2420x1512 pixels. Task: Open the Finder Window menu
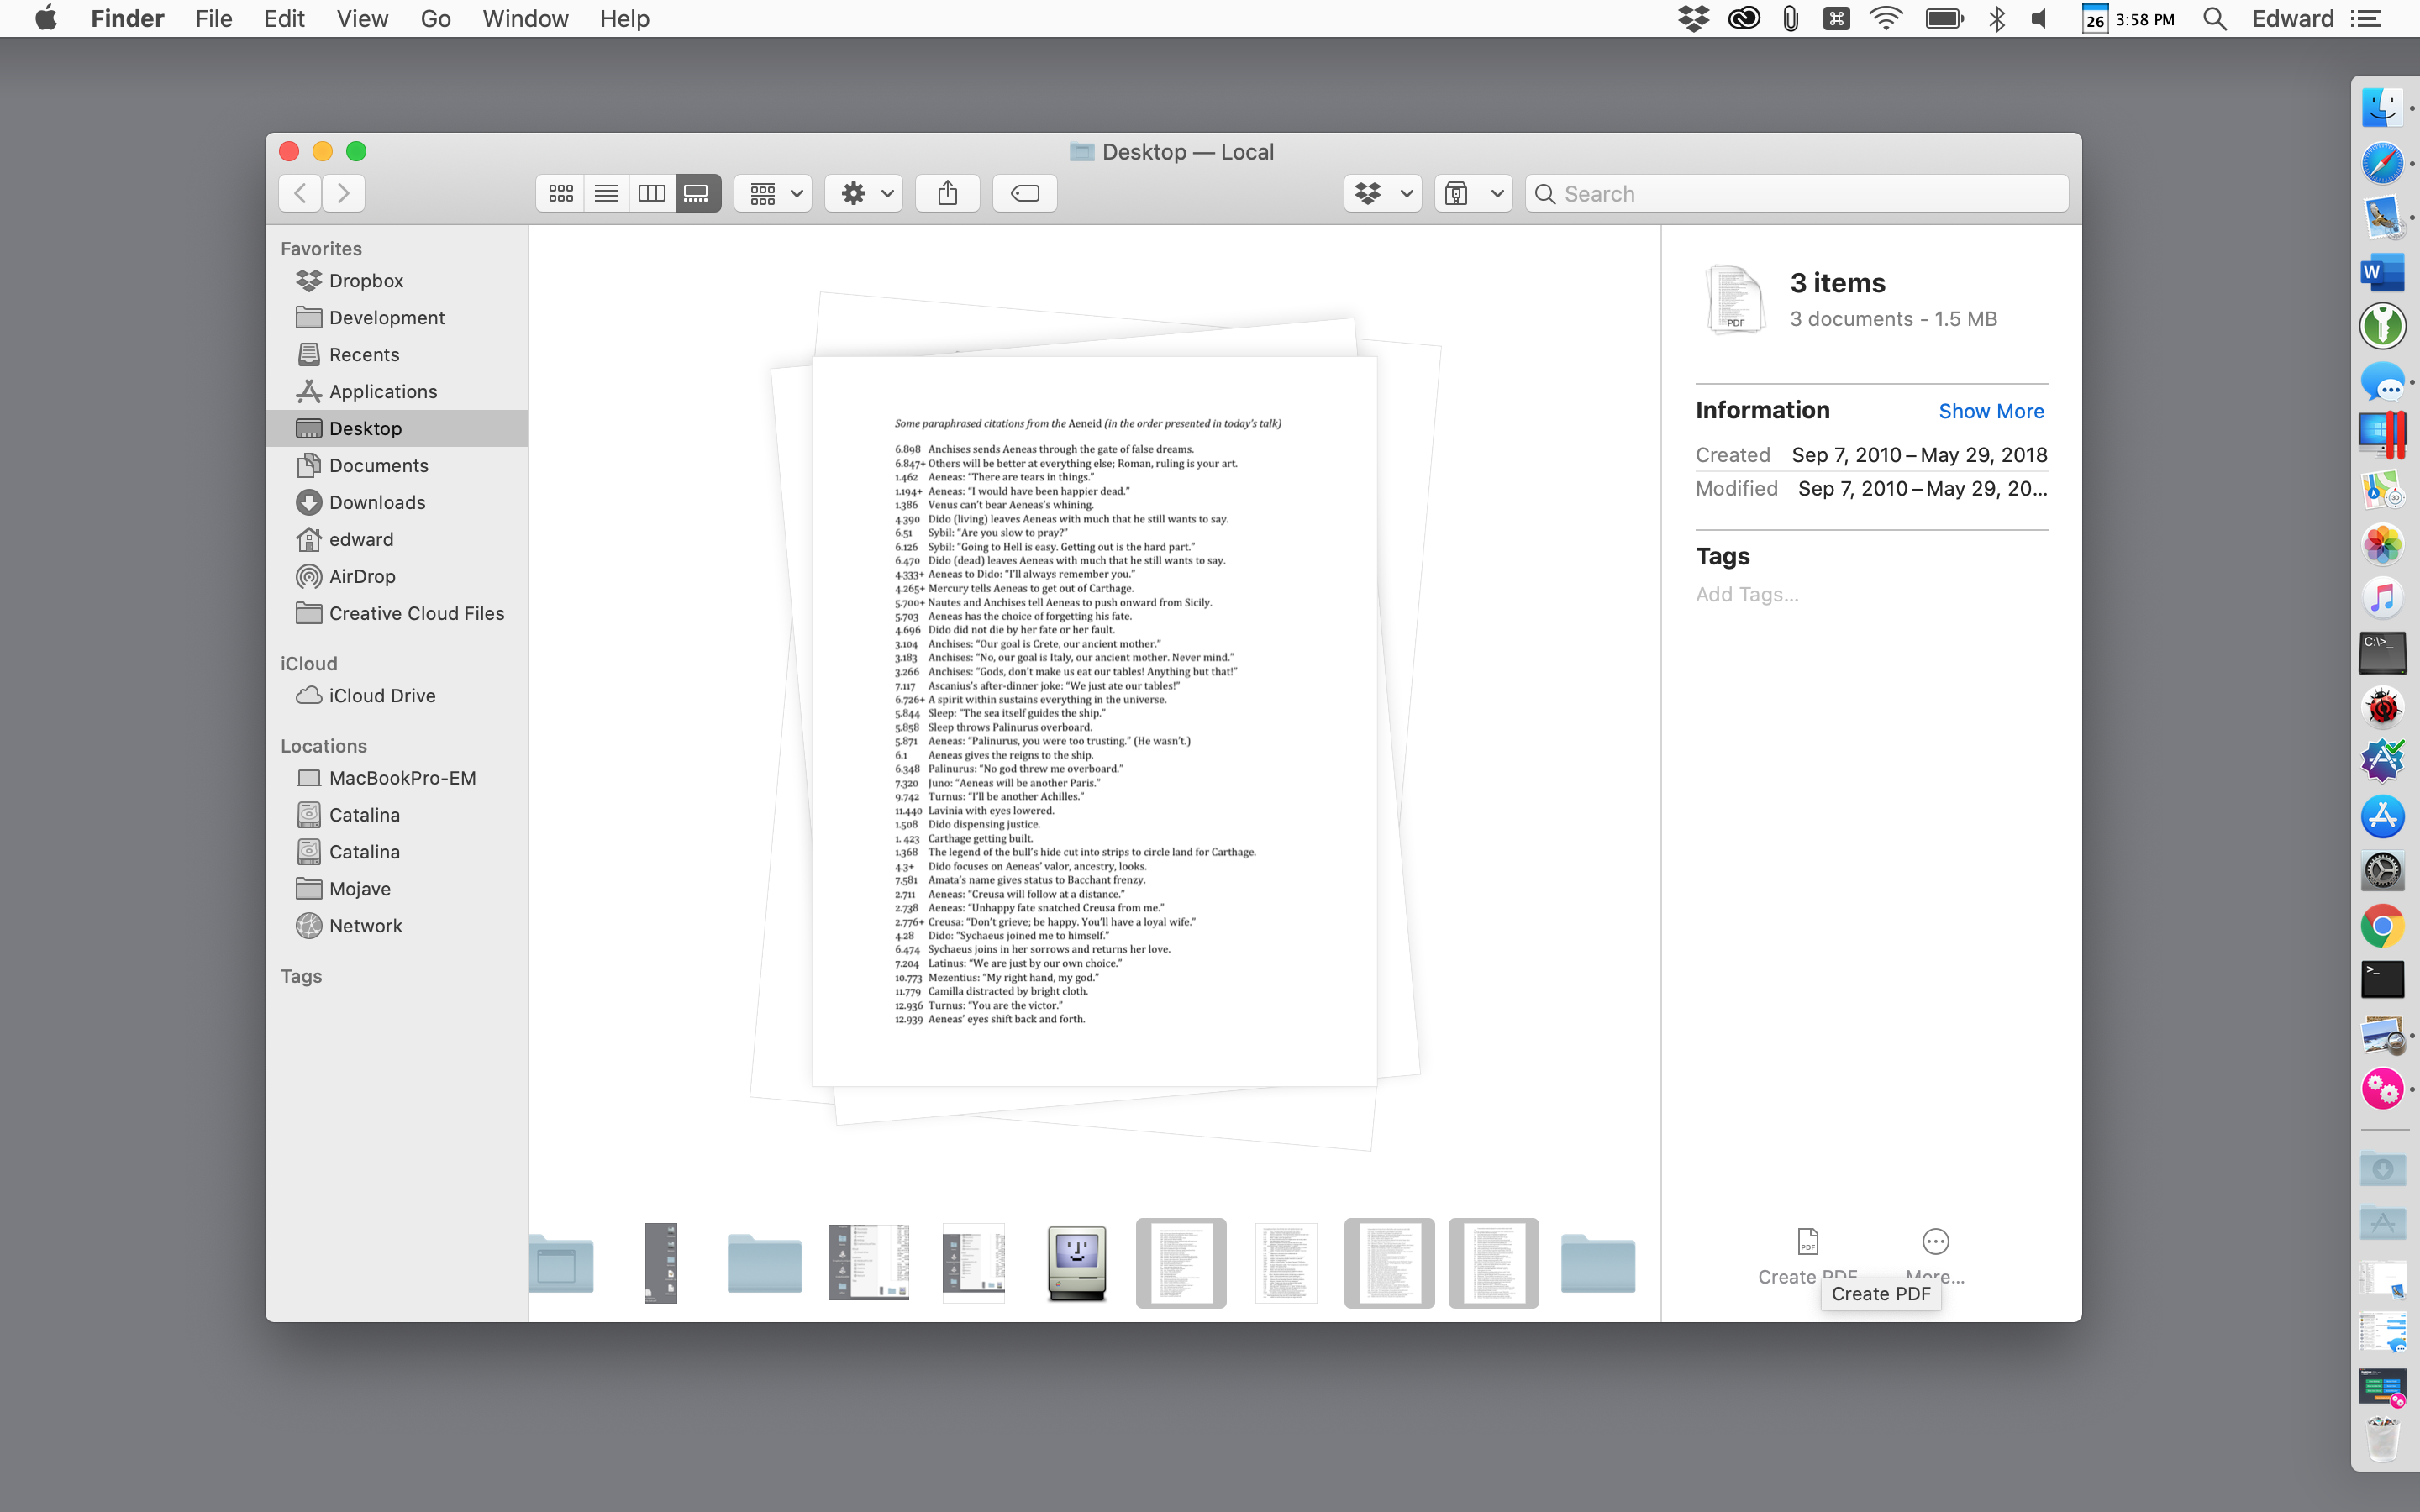click(x=524, y=19)
